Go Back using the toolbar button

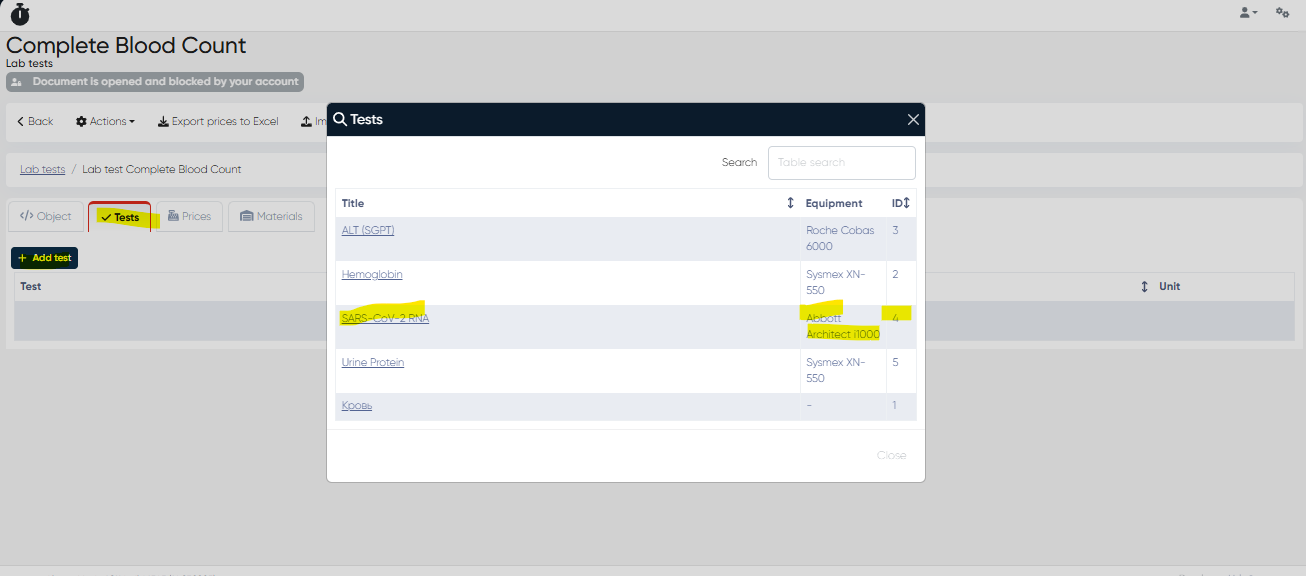[x=35, y=121]
